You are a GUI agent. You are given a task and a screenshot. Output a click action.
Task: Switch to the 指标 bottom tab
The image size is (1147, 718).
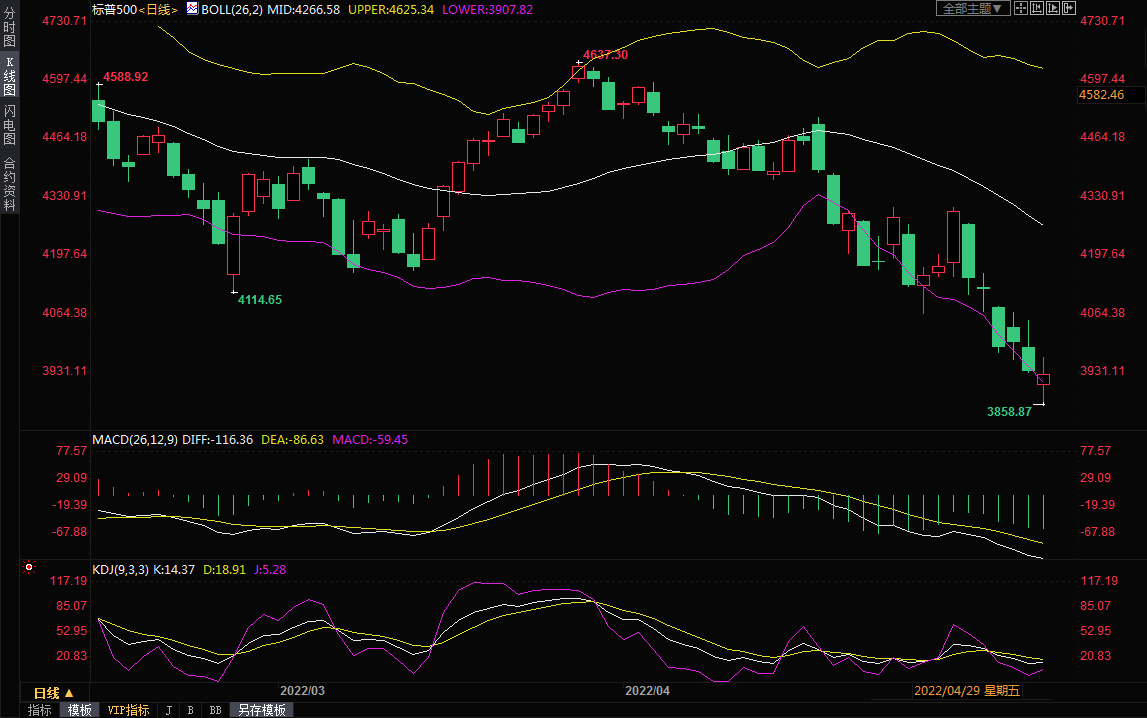click(40, 710)
